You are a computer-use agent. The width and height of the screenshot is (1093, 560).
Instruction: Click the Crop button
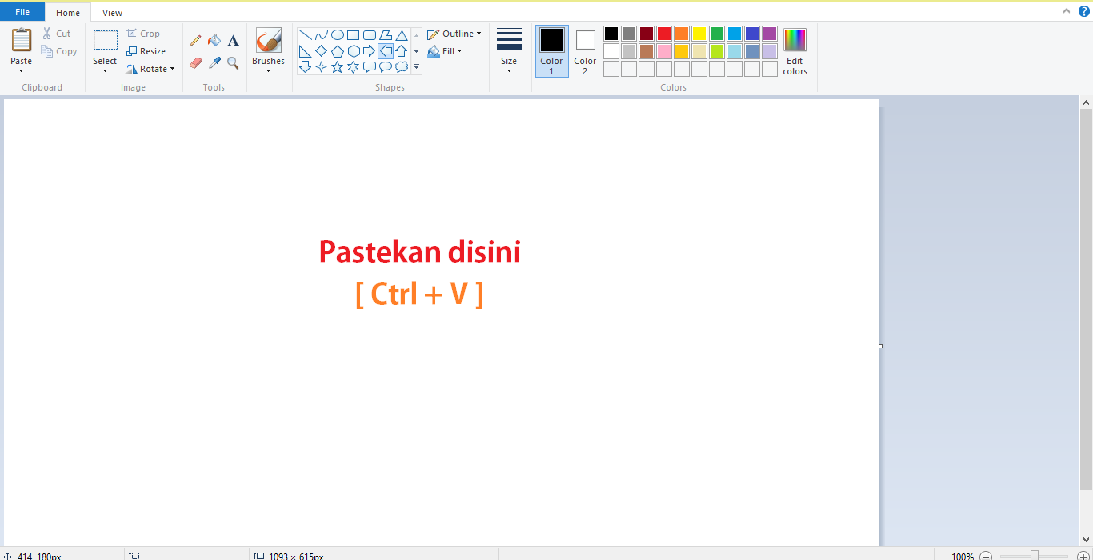(143, 33)
